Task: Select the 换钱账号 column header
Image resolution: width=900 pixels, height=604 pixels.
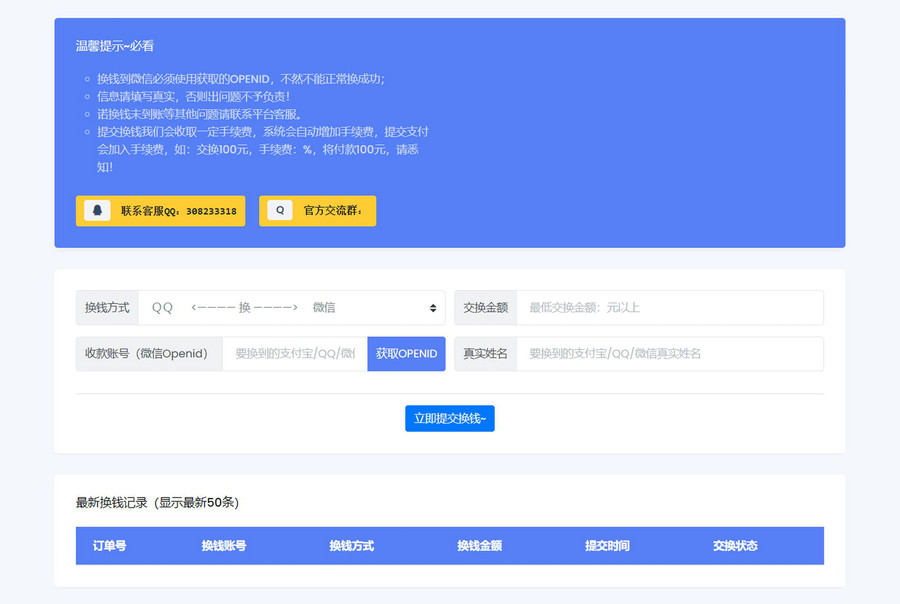Action: [x=222, y=546]
